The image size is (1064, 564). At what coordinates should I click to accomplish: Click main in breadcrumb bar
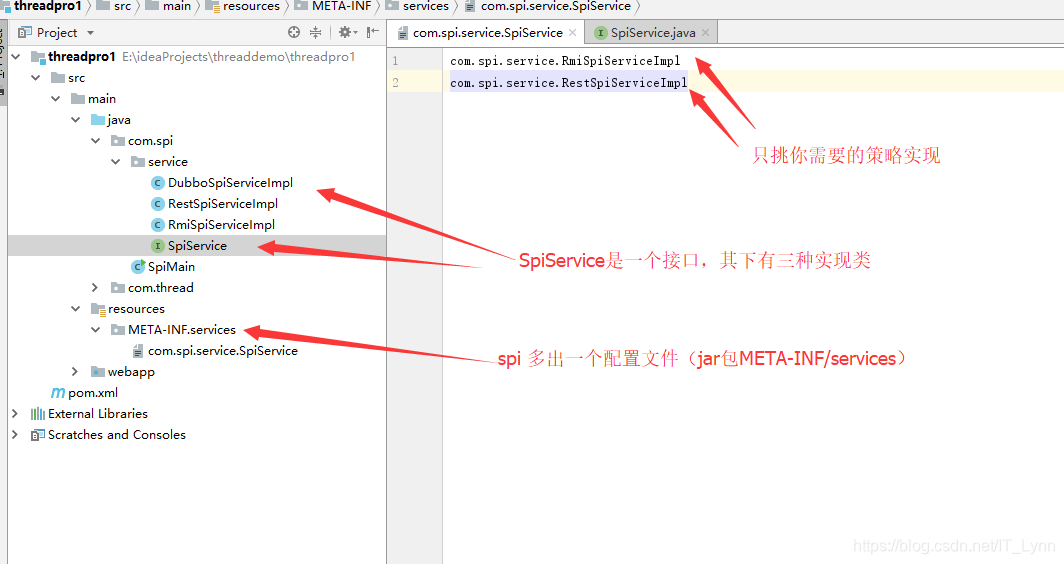coord(176,6)
